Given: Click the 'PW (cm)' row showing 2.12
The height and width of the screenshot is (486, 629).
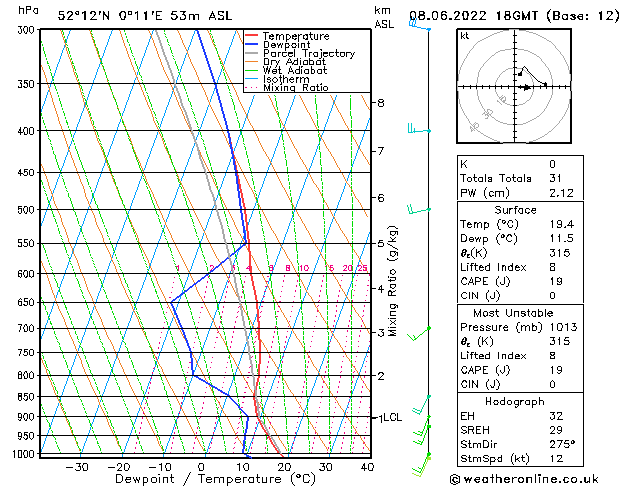Looking at the screenshot, I should 520,193.
